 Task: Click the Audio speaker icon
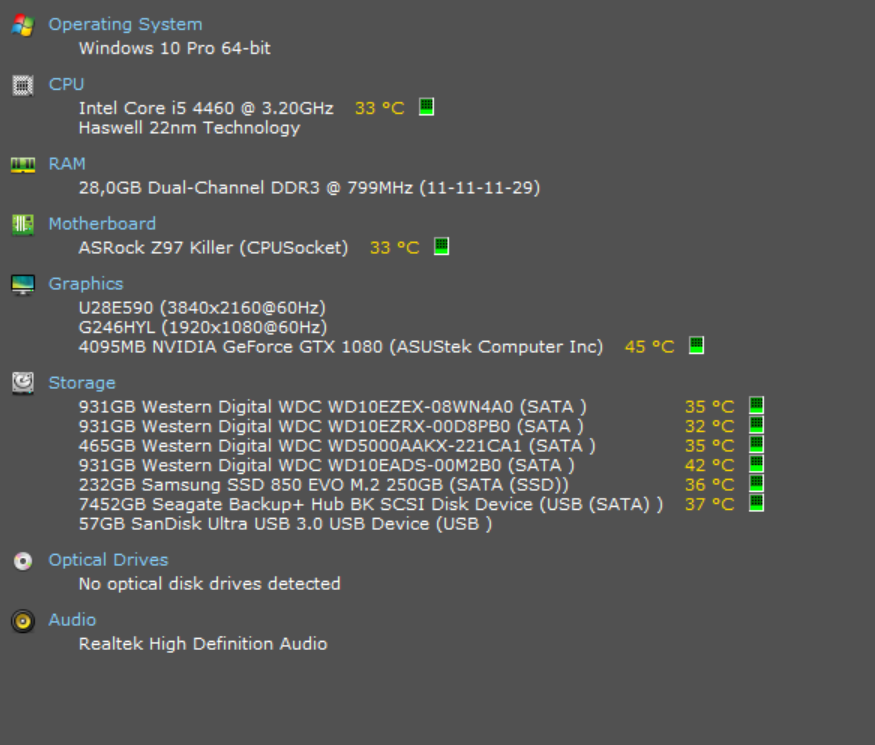[23, 621]
